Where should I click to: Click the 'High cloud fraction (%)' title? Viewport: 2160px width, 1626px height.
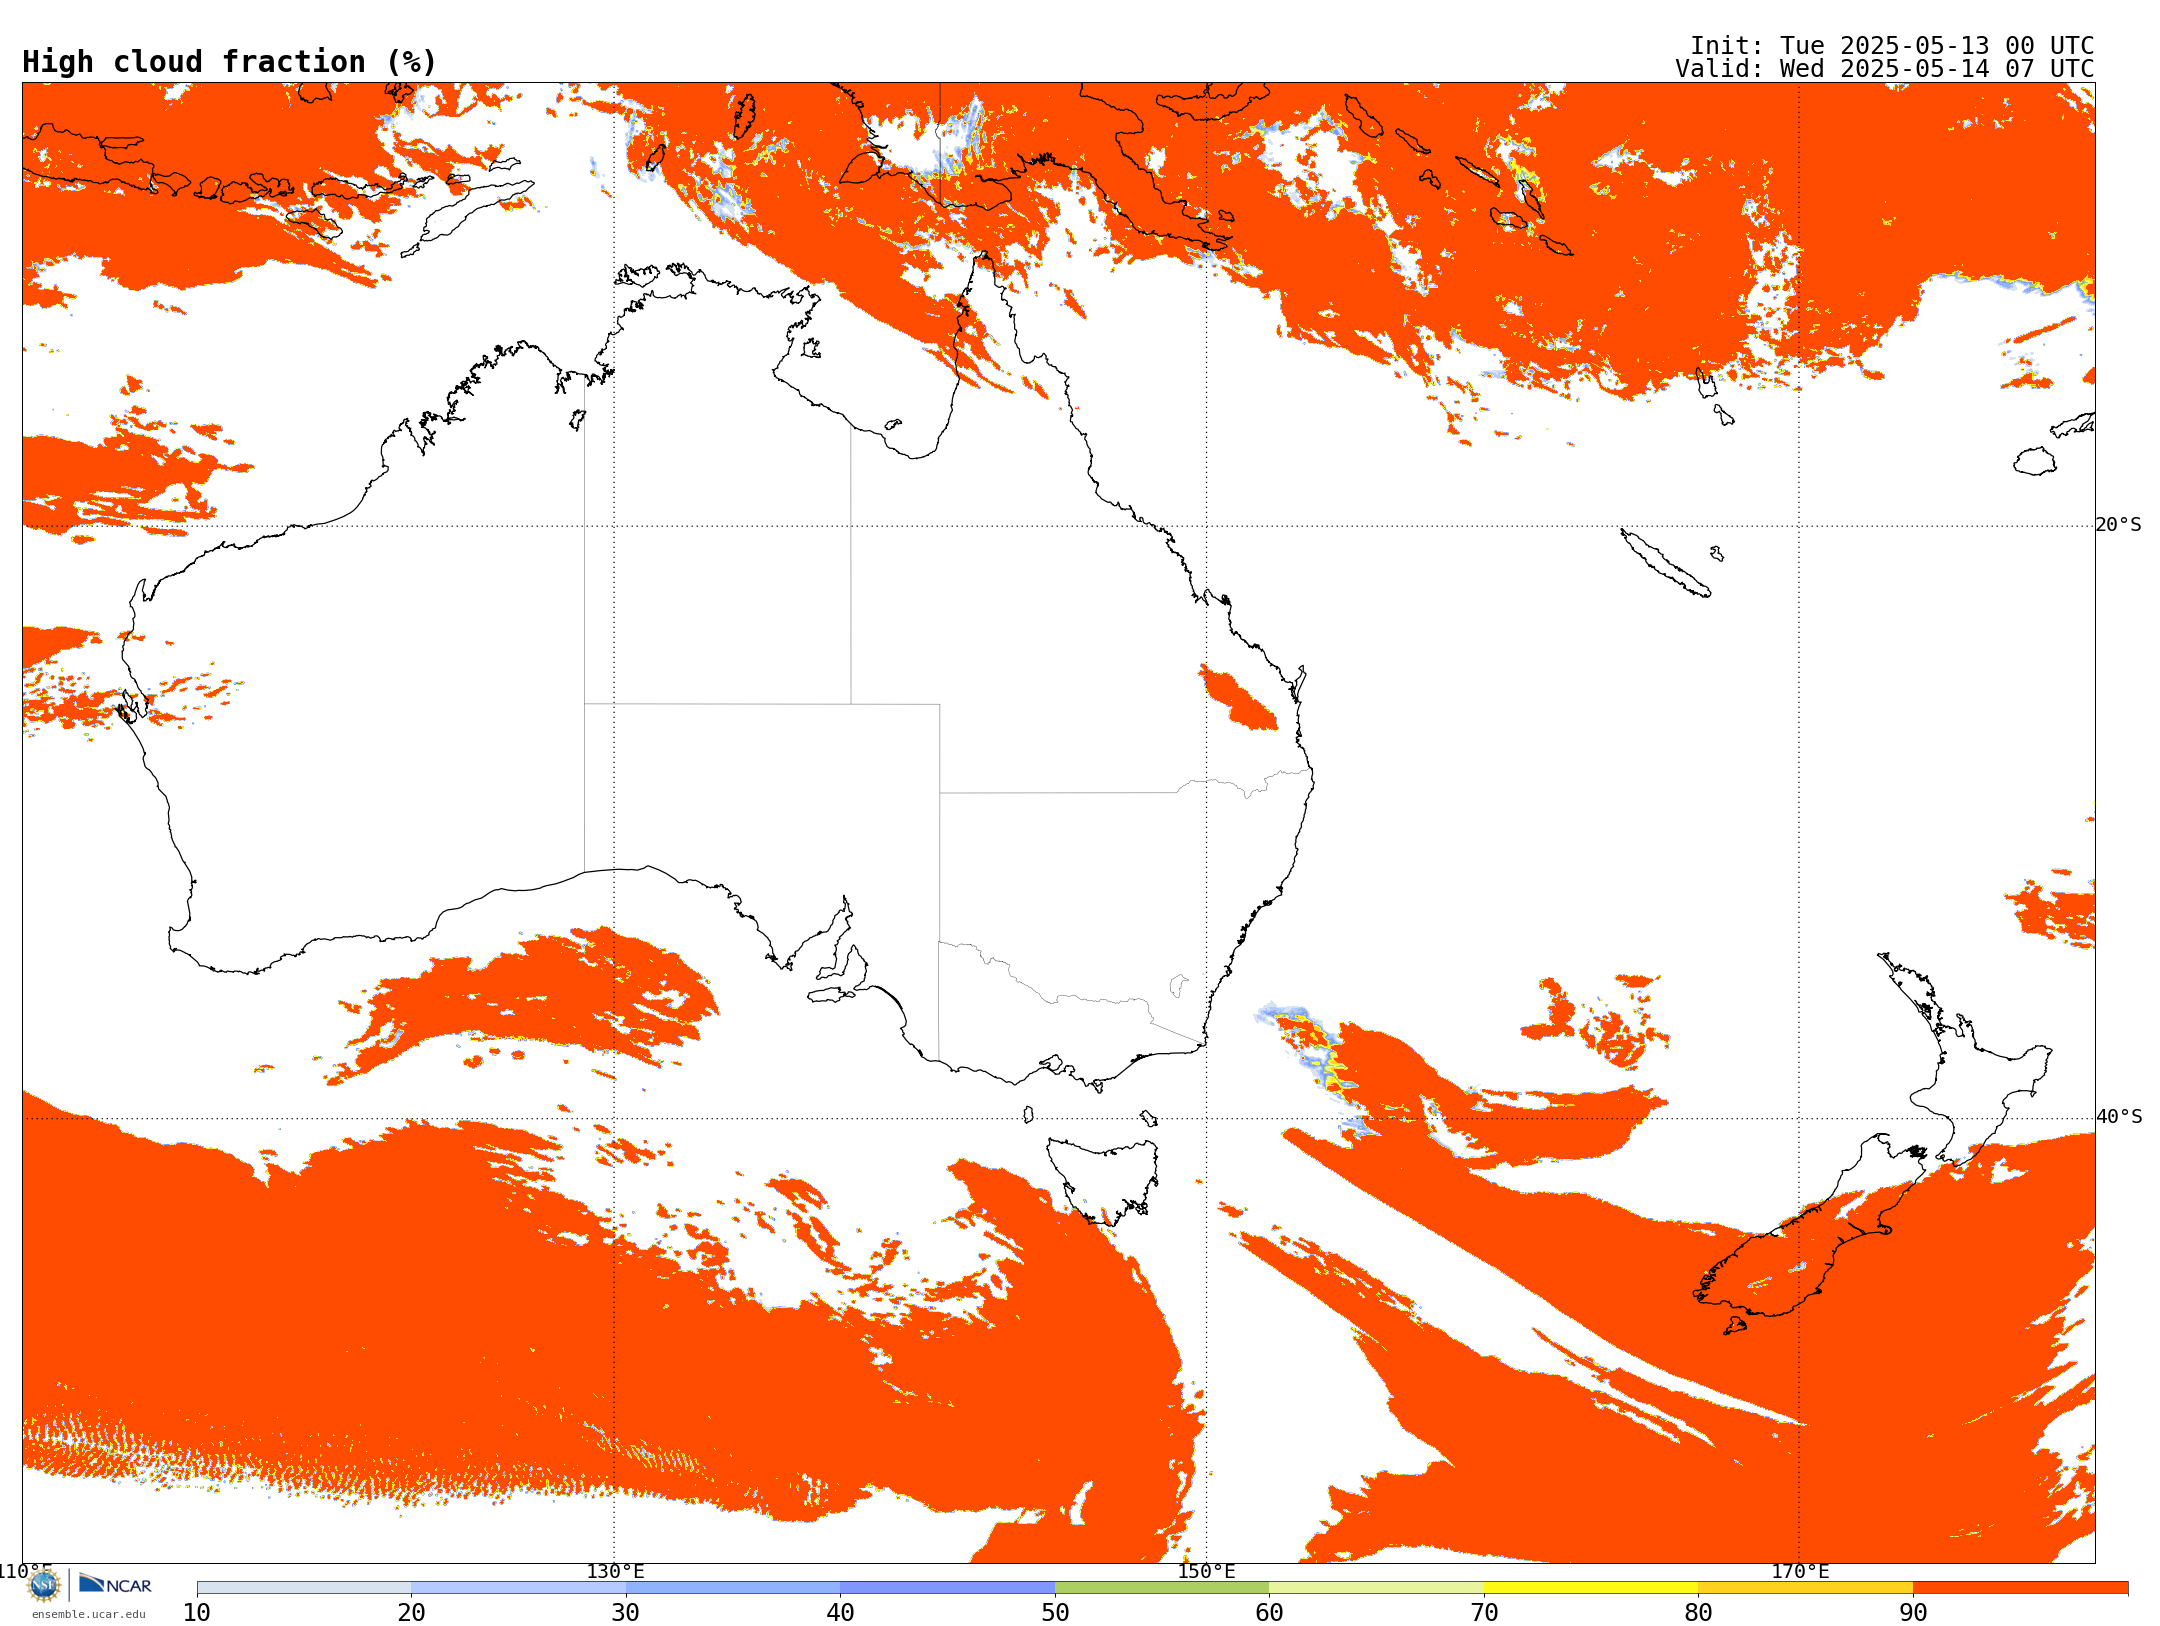point(230,62)
